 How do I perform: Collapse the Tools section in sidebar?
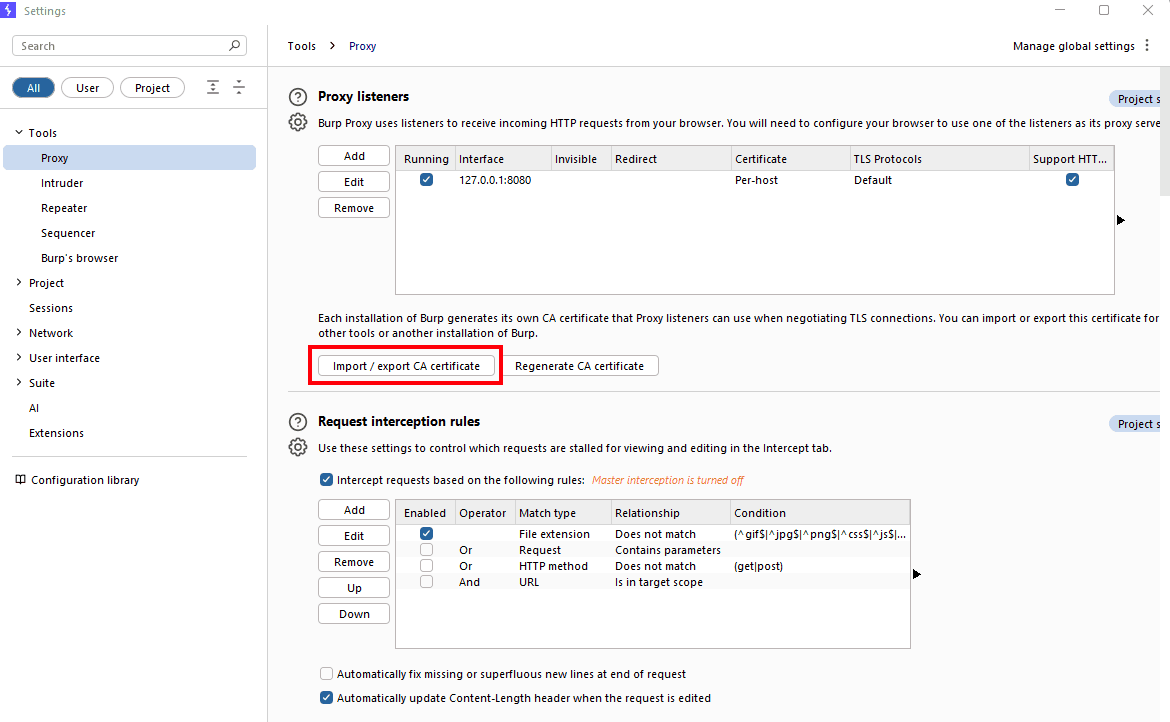(x=18, y=132)
